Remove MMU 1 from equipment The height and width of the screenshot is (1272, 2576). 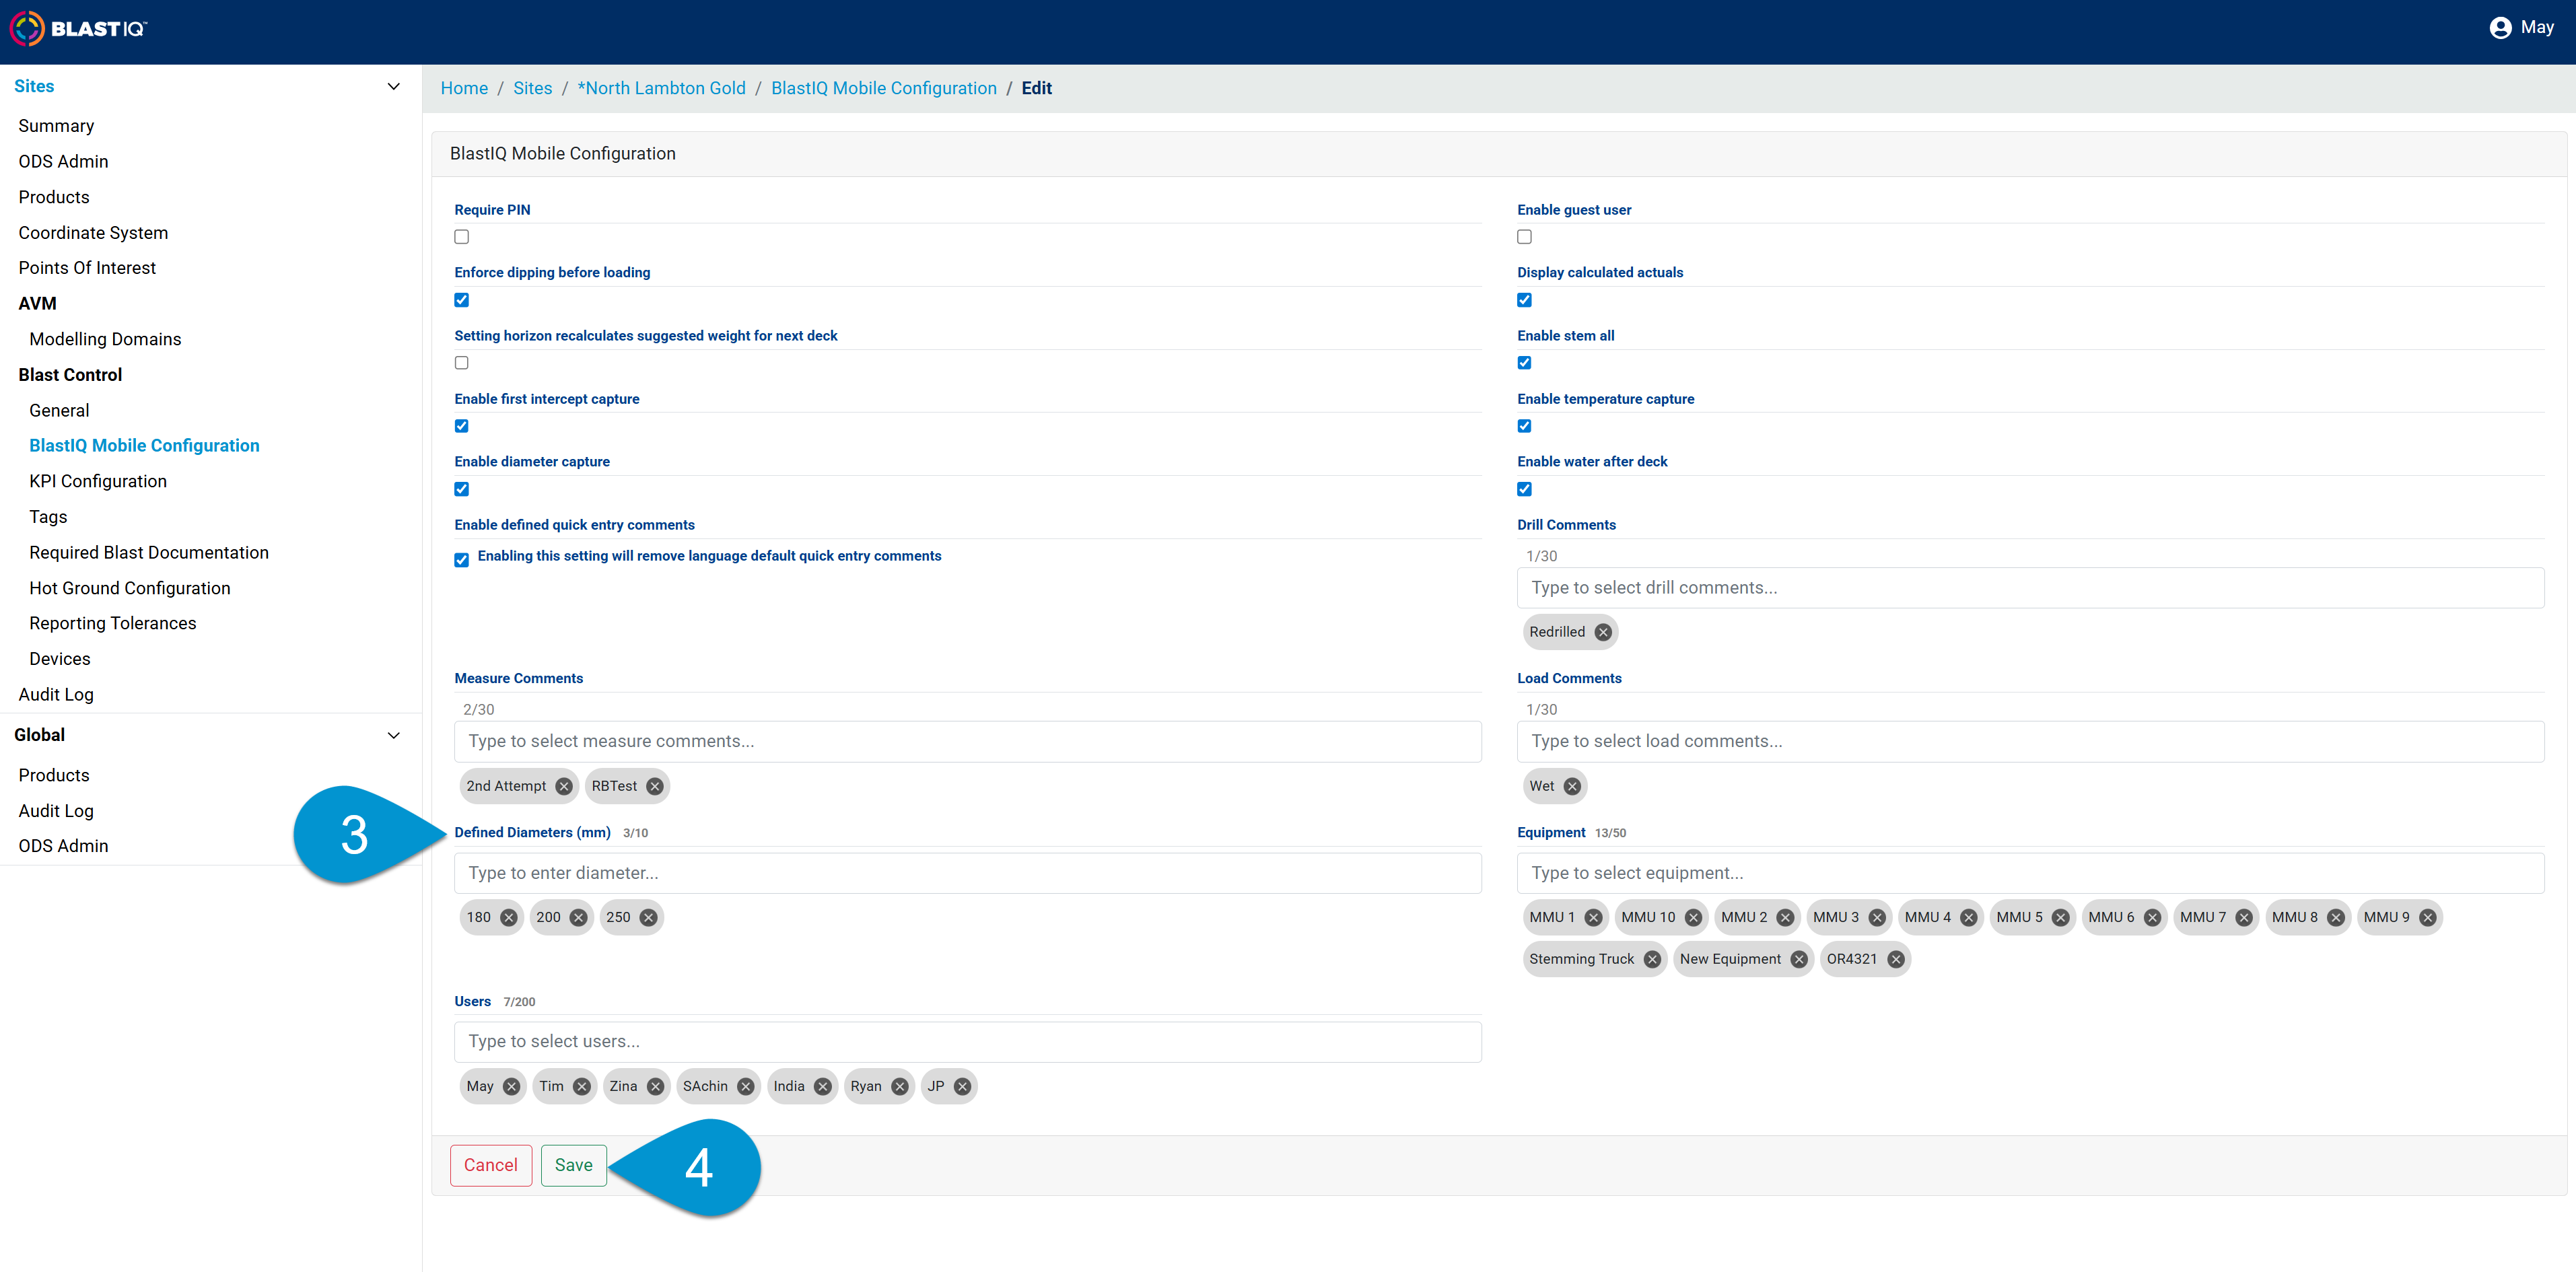1593,917
